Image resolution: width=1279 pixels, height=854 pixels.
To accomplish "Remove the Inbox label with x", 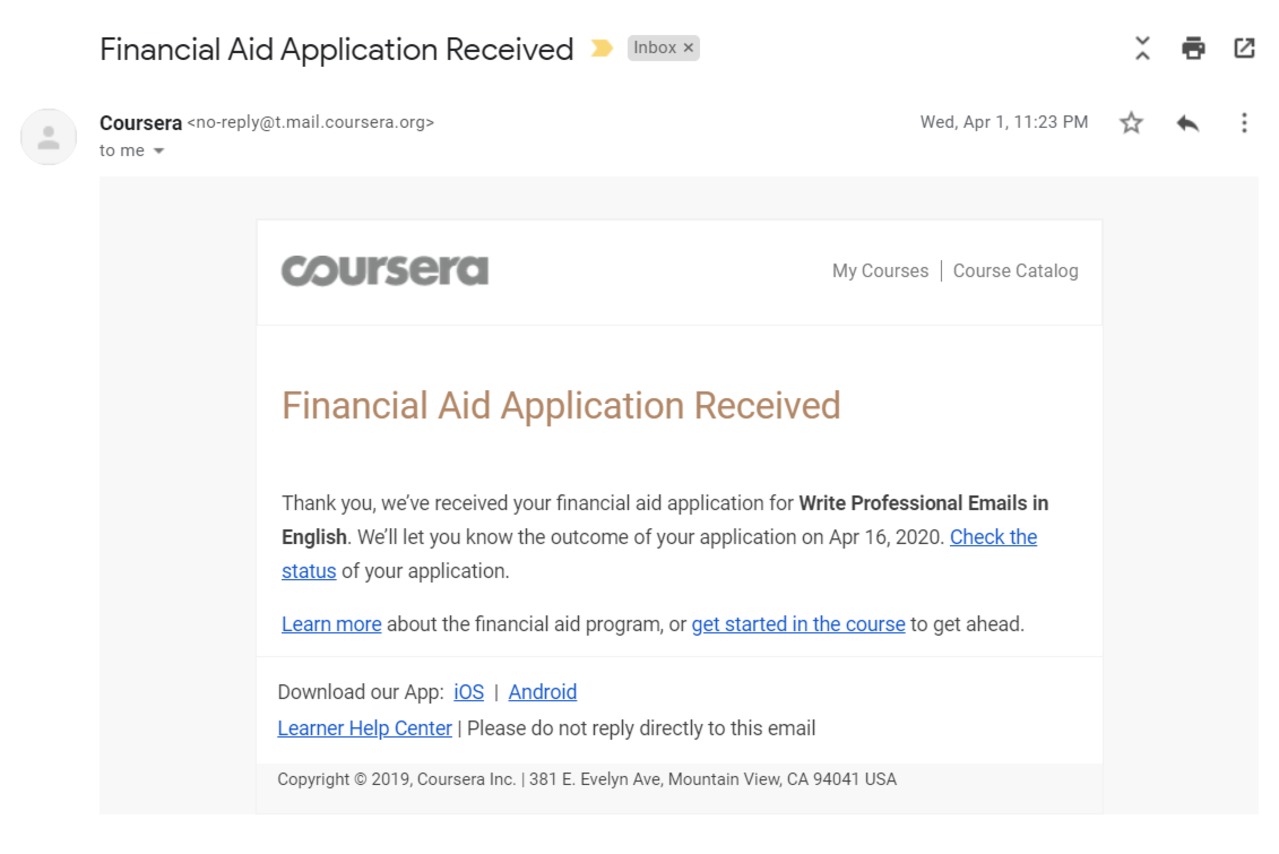I will [688, 48].
